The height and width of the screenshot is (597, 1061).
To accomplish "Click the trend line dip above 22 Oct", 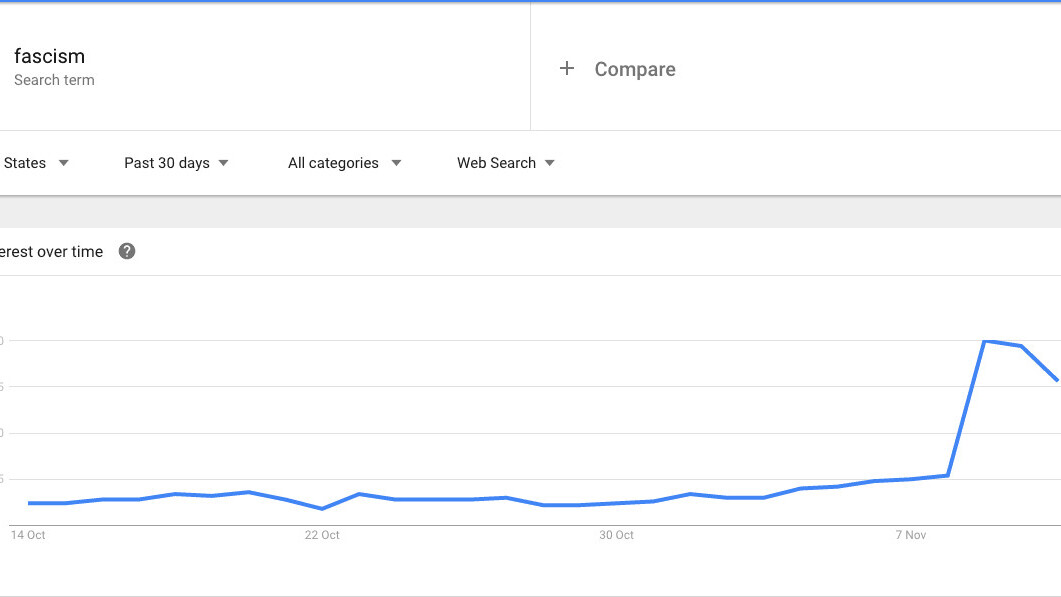I will click(x=322, y=508).
